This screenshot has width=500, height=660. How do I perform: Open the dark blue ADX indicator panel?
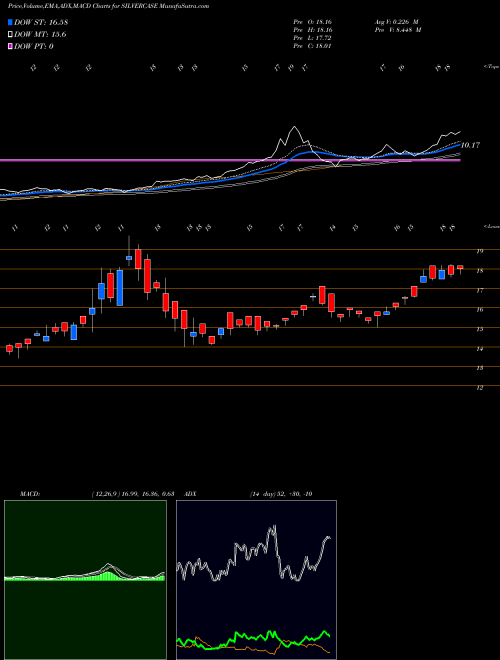(x=256, y=580)
